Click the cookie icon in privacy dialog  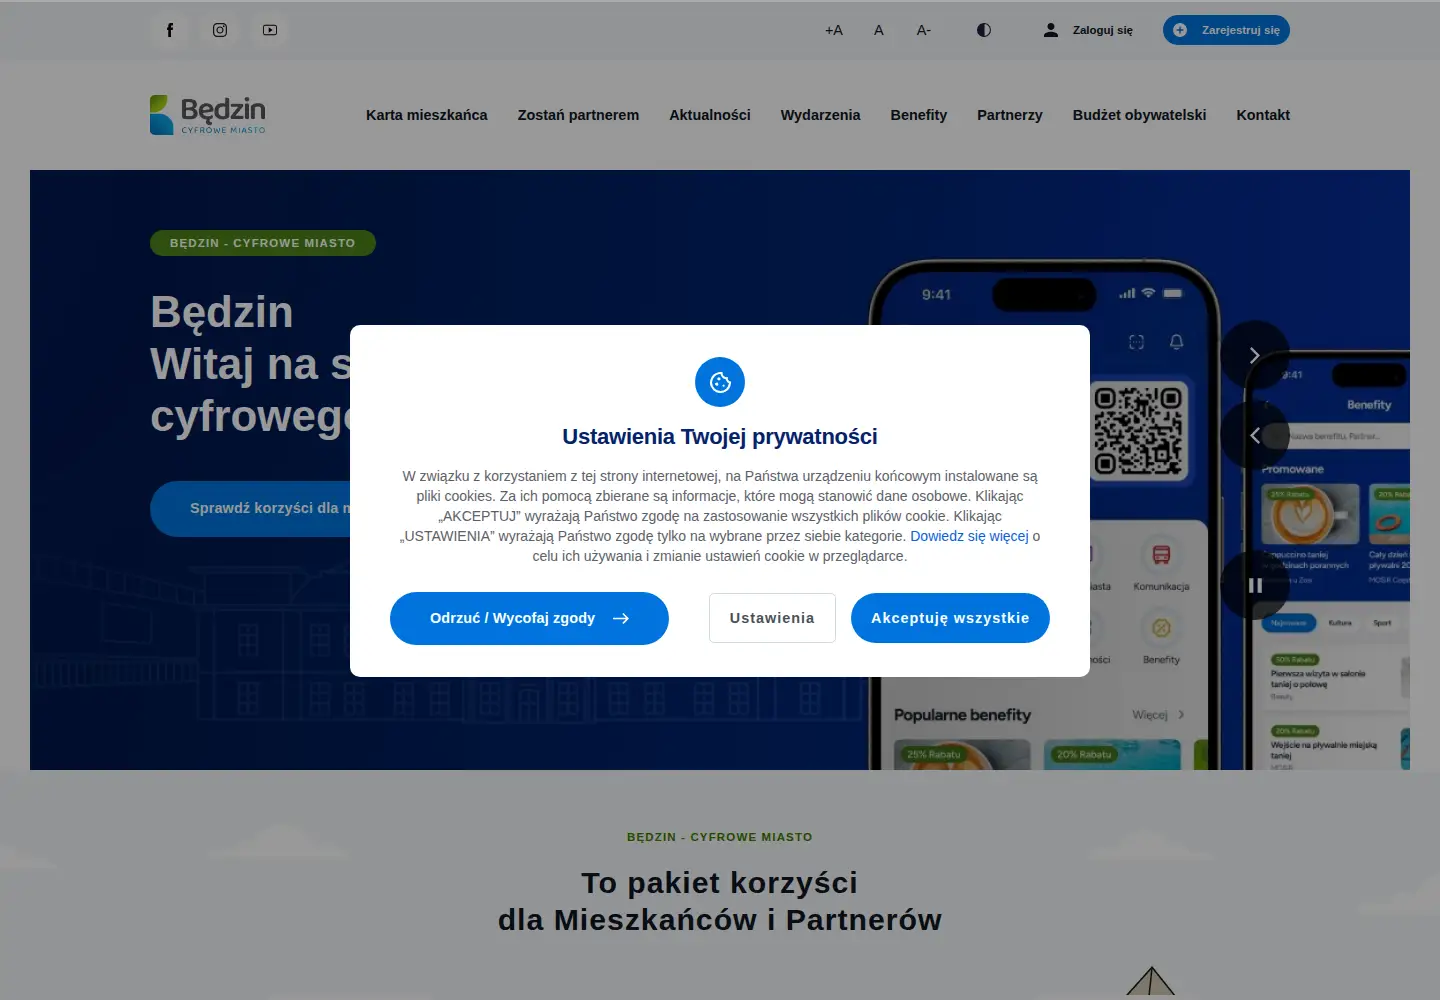[720, 382]
